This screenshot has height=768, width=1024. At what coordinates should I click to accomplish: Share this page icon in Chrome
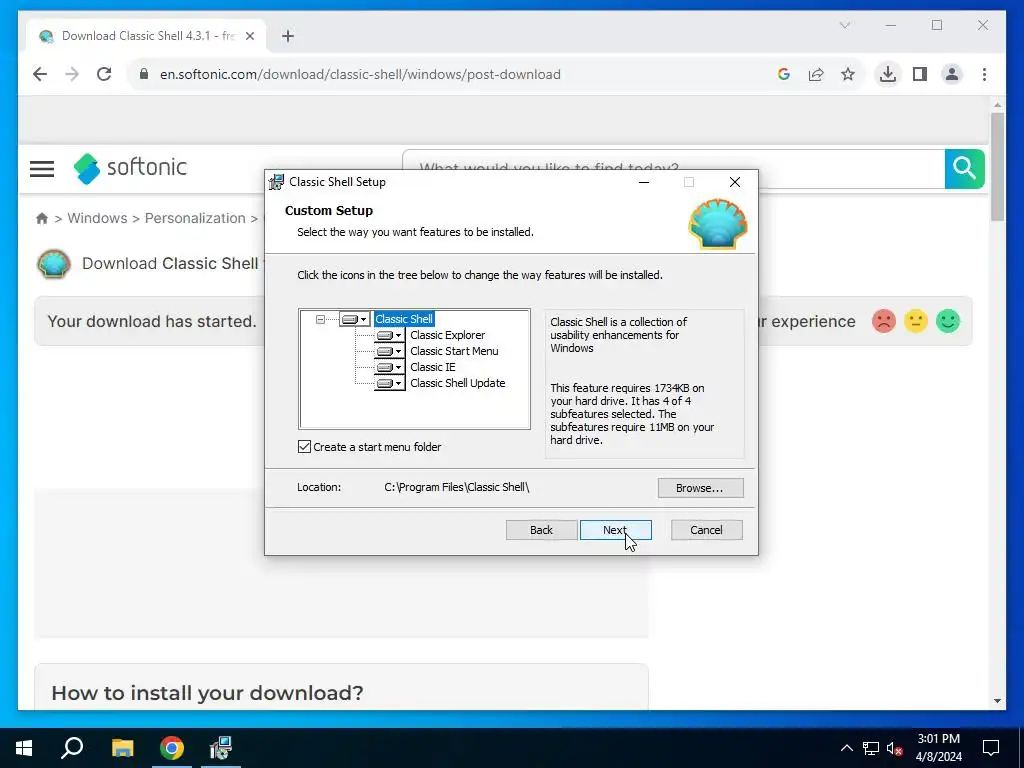pyautogui.click(x=816, y=74)
